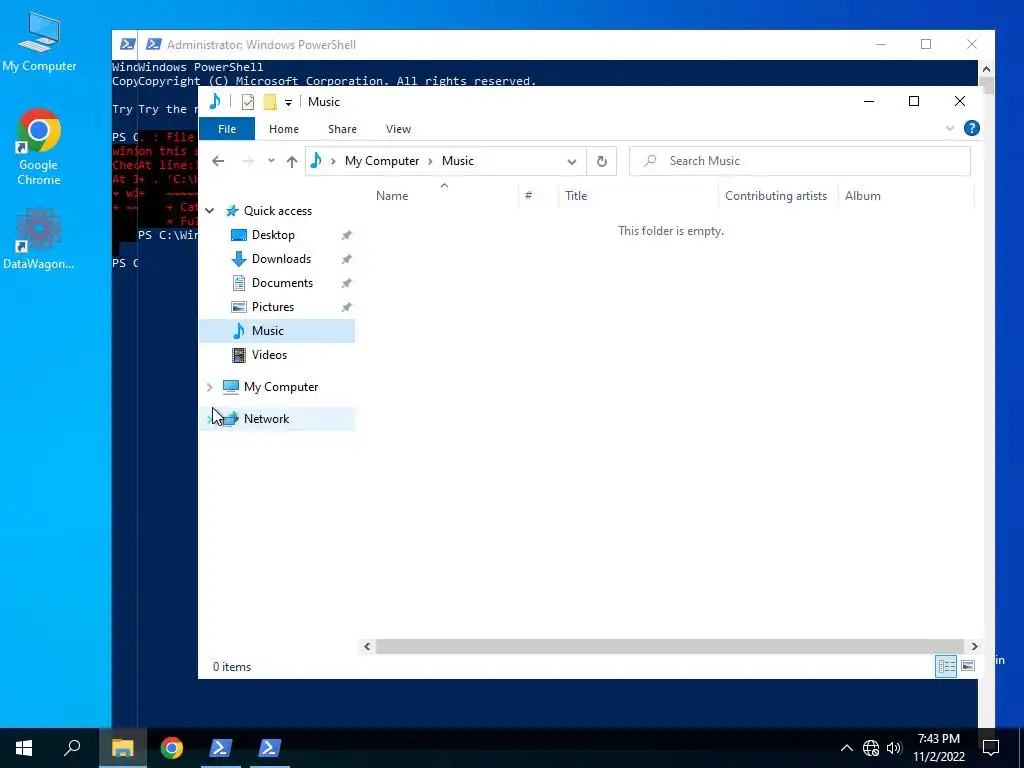This screenshot has height=768, width=1024.
Task: Open the Recent locations dropdown
Action: 271,161
